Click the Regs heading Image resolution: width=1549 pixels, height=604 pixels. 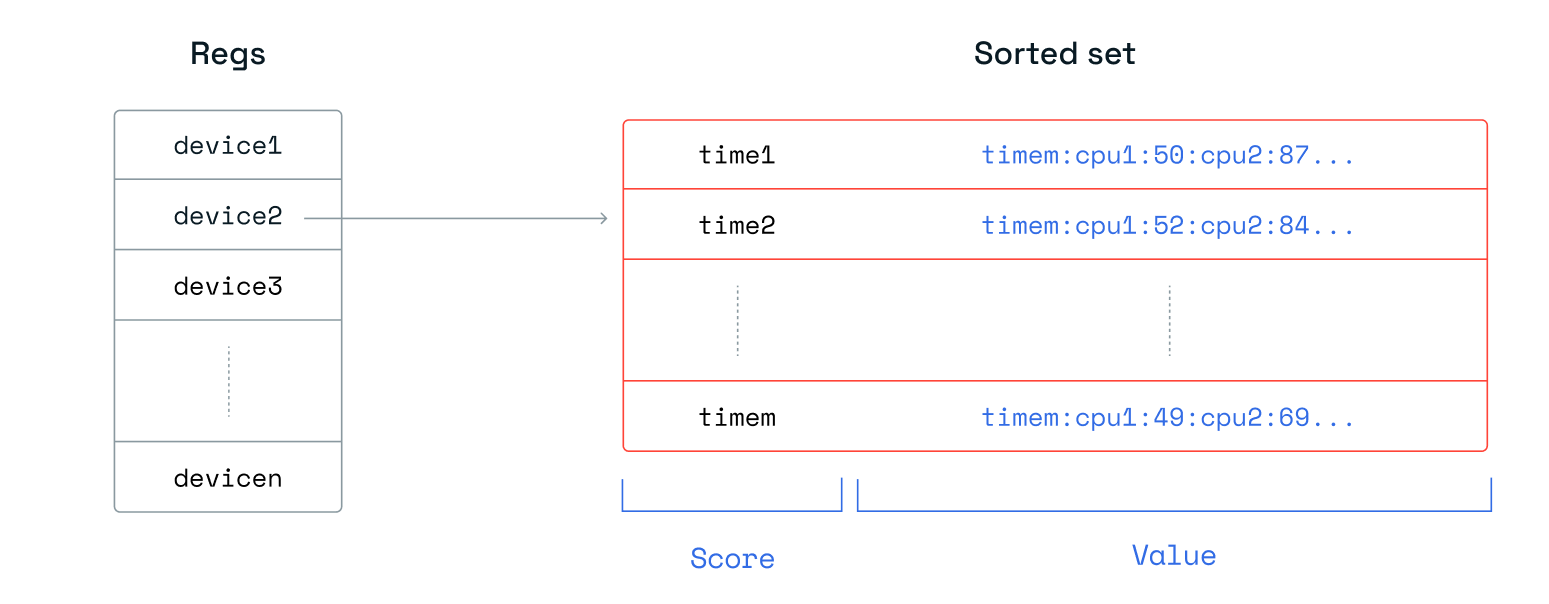click(x=228, y=53)
